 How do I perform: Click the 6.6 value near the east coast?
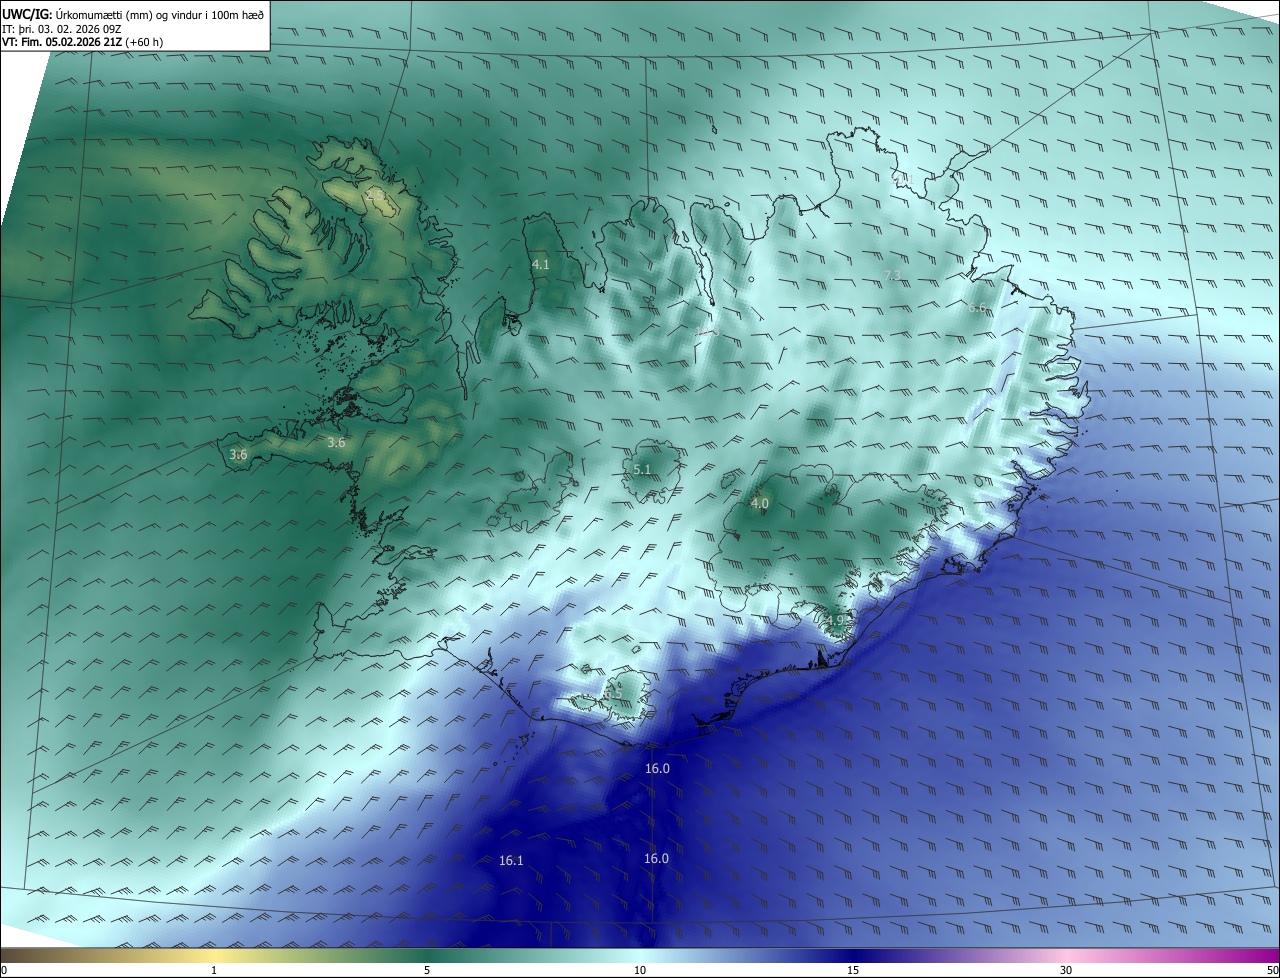pos(977,308)
